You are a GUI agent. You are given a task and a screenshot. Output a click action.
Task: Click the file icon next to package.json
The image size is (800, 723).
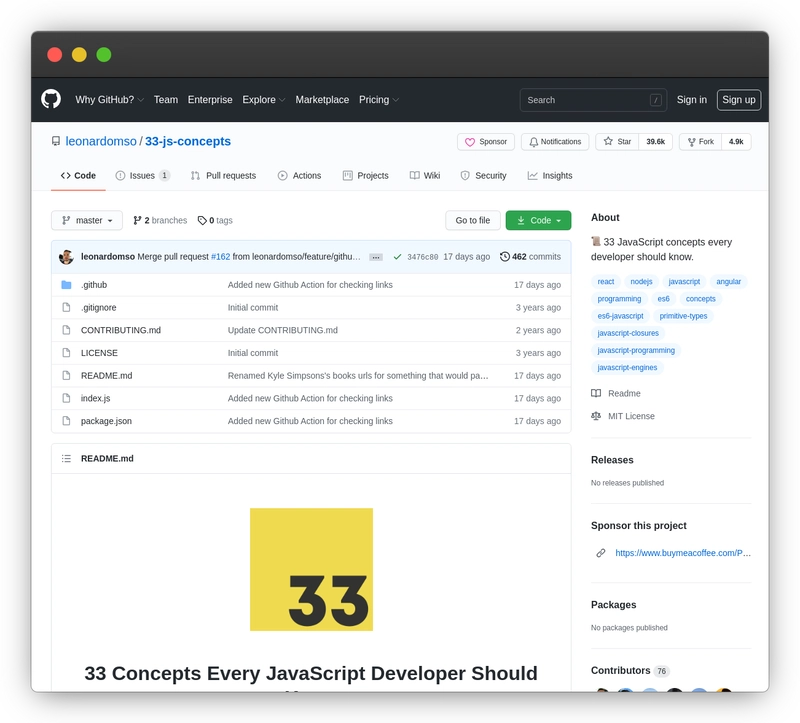66,421
